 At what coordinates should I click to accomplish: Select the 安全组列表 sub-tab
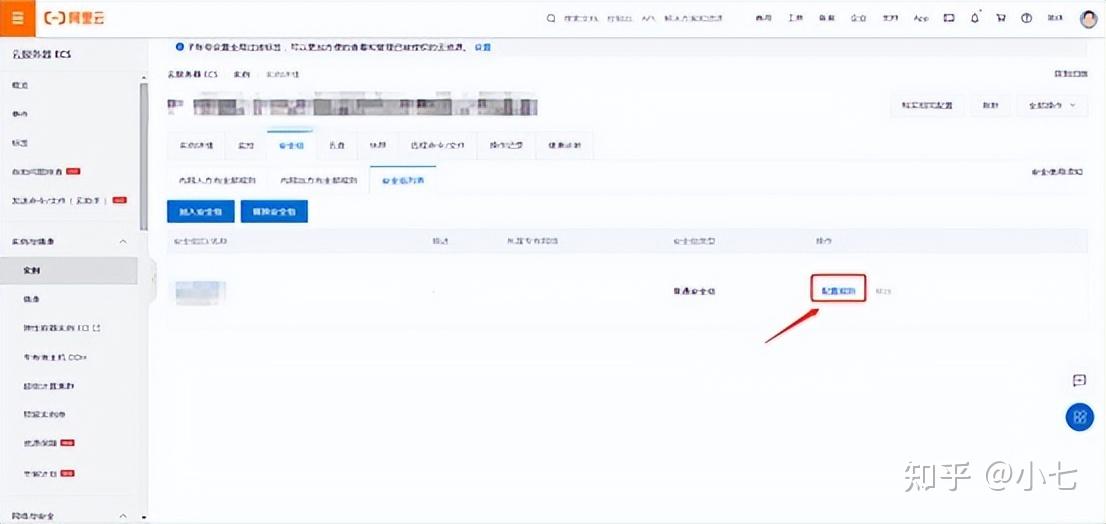click(x=403, y=180)
